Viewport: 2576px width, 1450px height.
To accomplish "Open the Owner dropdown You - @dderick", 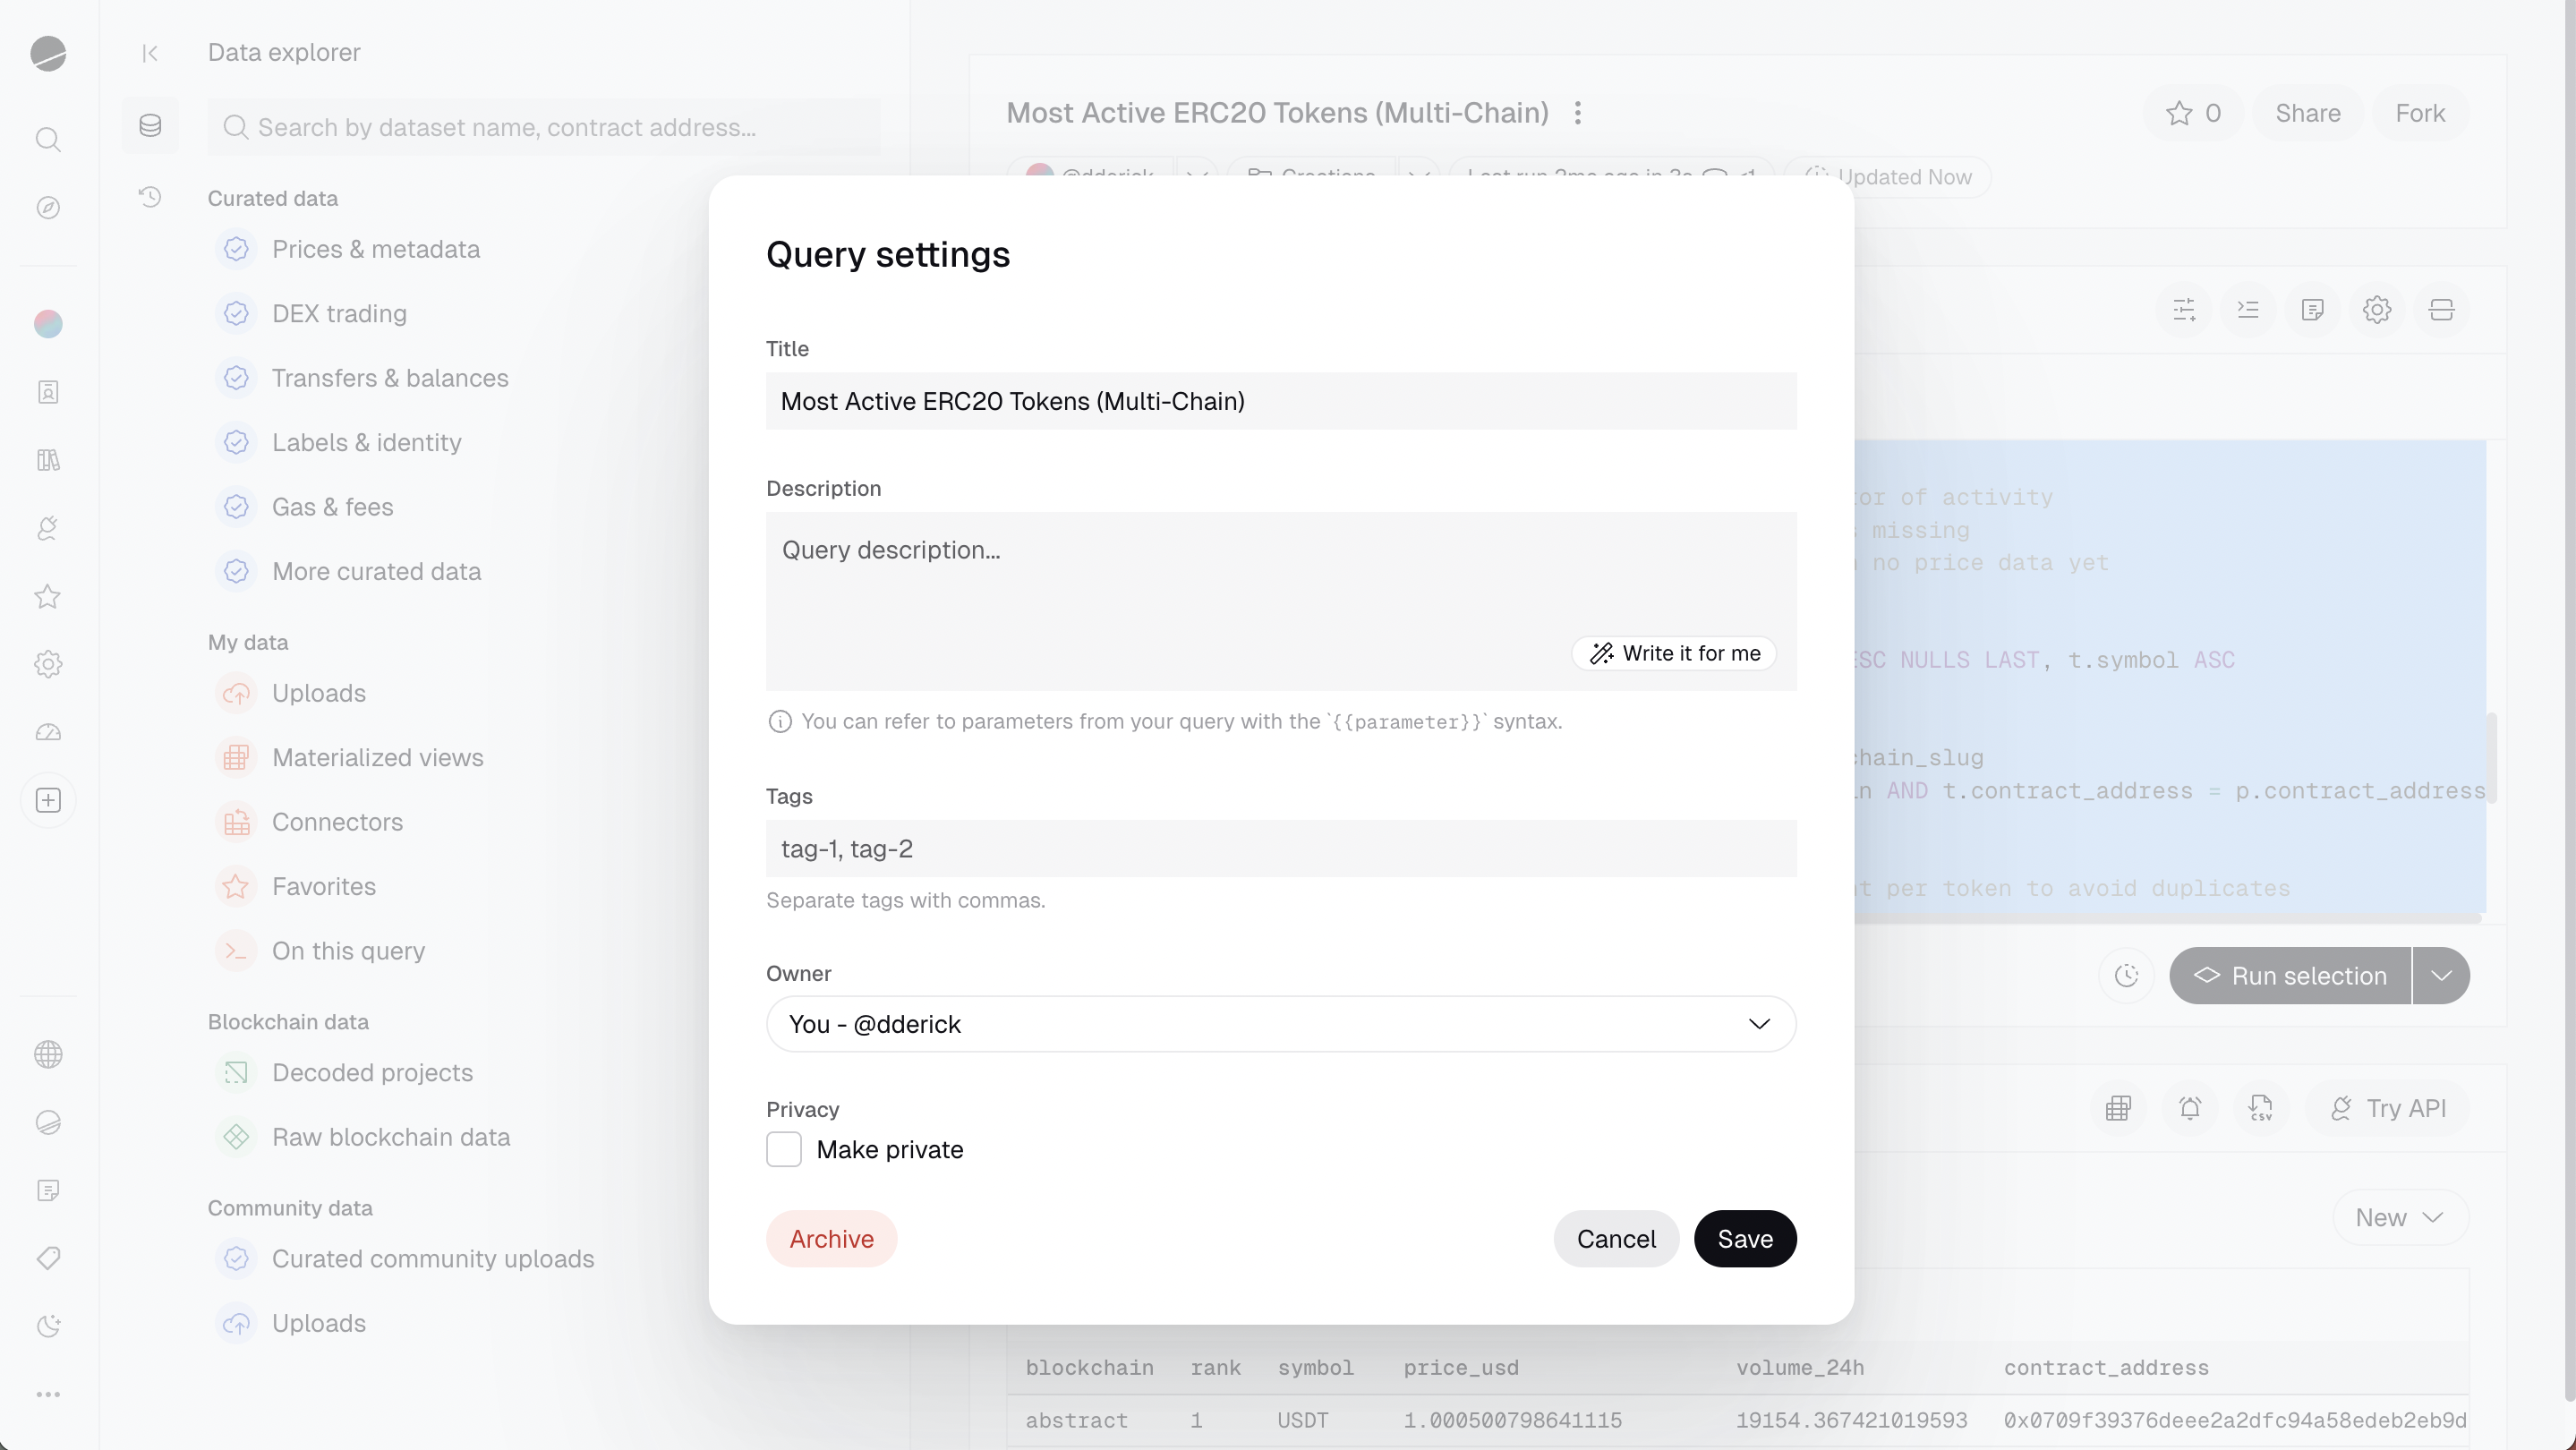I will pos(1280,1024).
